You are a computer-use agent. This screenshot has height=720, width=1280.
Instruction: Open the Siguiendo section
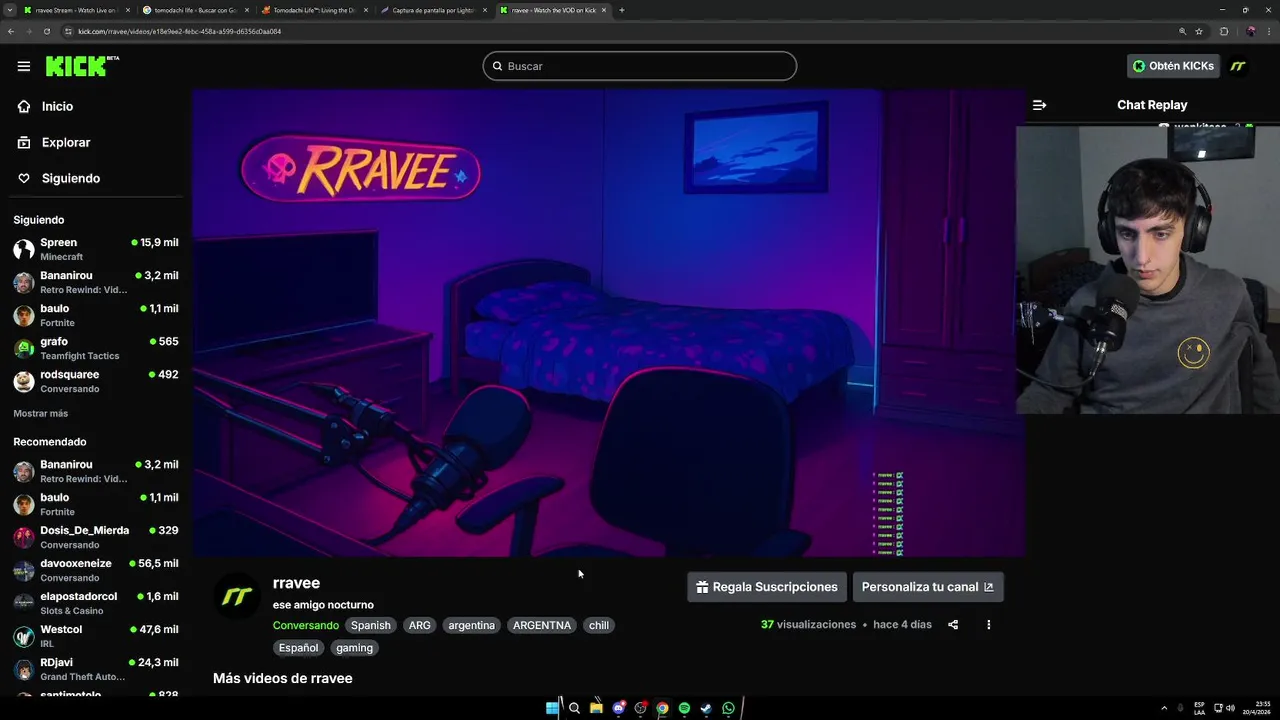pyautogui.click(x=71, y=178)
